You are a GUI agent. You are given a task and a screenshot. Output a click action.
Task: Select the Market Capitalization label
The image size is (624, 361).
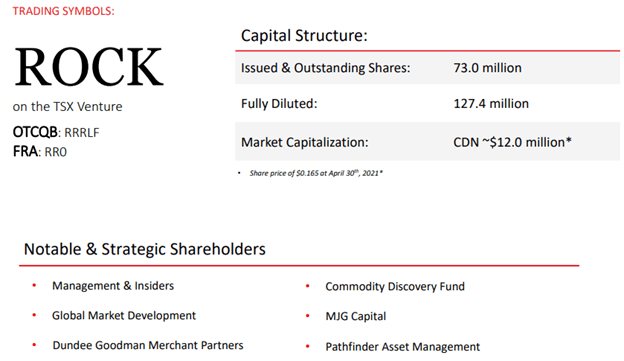click(x=304, y=142)
